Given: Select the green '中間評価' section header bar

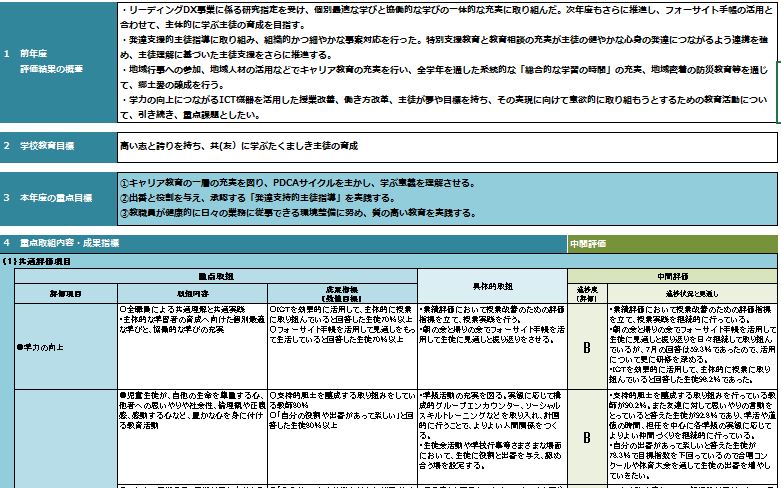Looking at the screenshot, I should pyautogui.click(x=672, y=243).
